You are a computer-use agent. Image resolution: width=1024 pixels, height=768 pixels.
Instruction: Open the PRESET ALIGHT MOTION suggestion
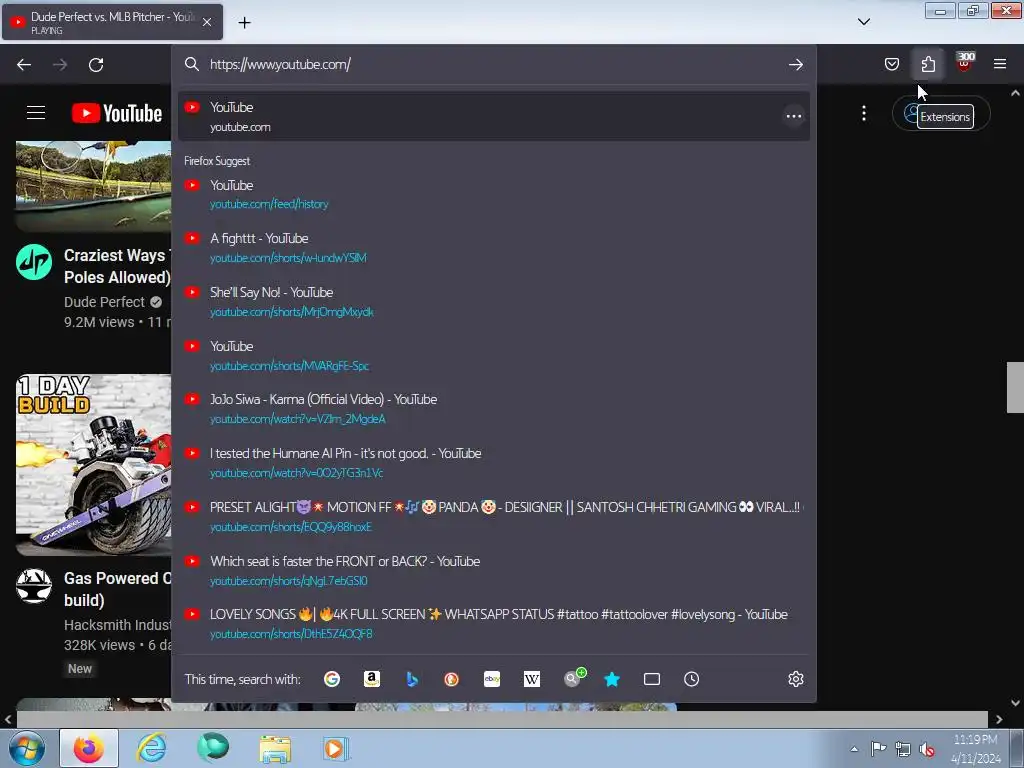(x=494, y=517)
